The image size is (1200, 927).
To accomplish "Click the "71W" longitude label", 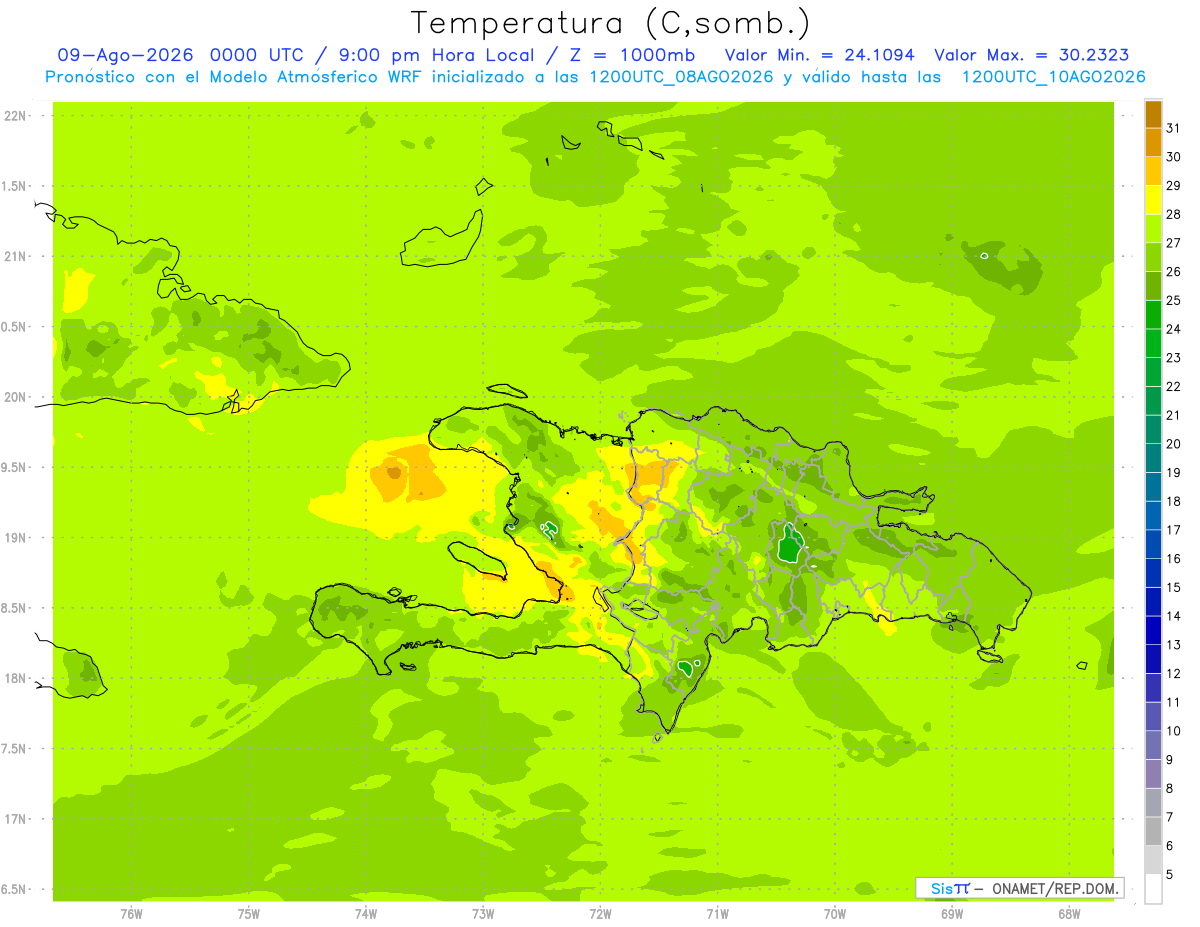I will click(x=717, y=914).
